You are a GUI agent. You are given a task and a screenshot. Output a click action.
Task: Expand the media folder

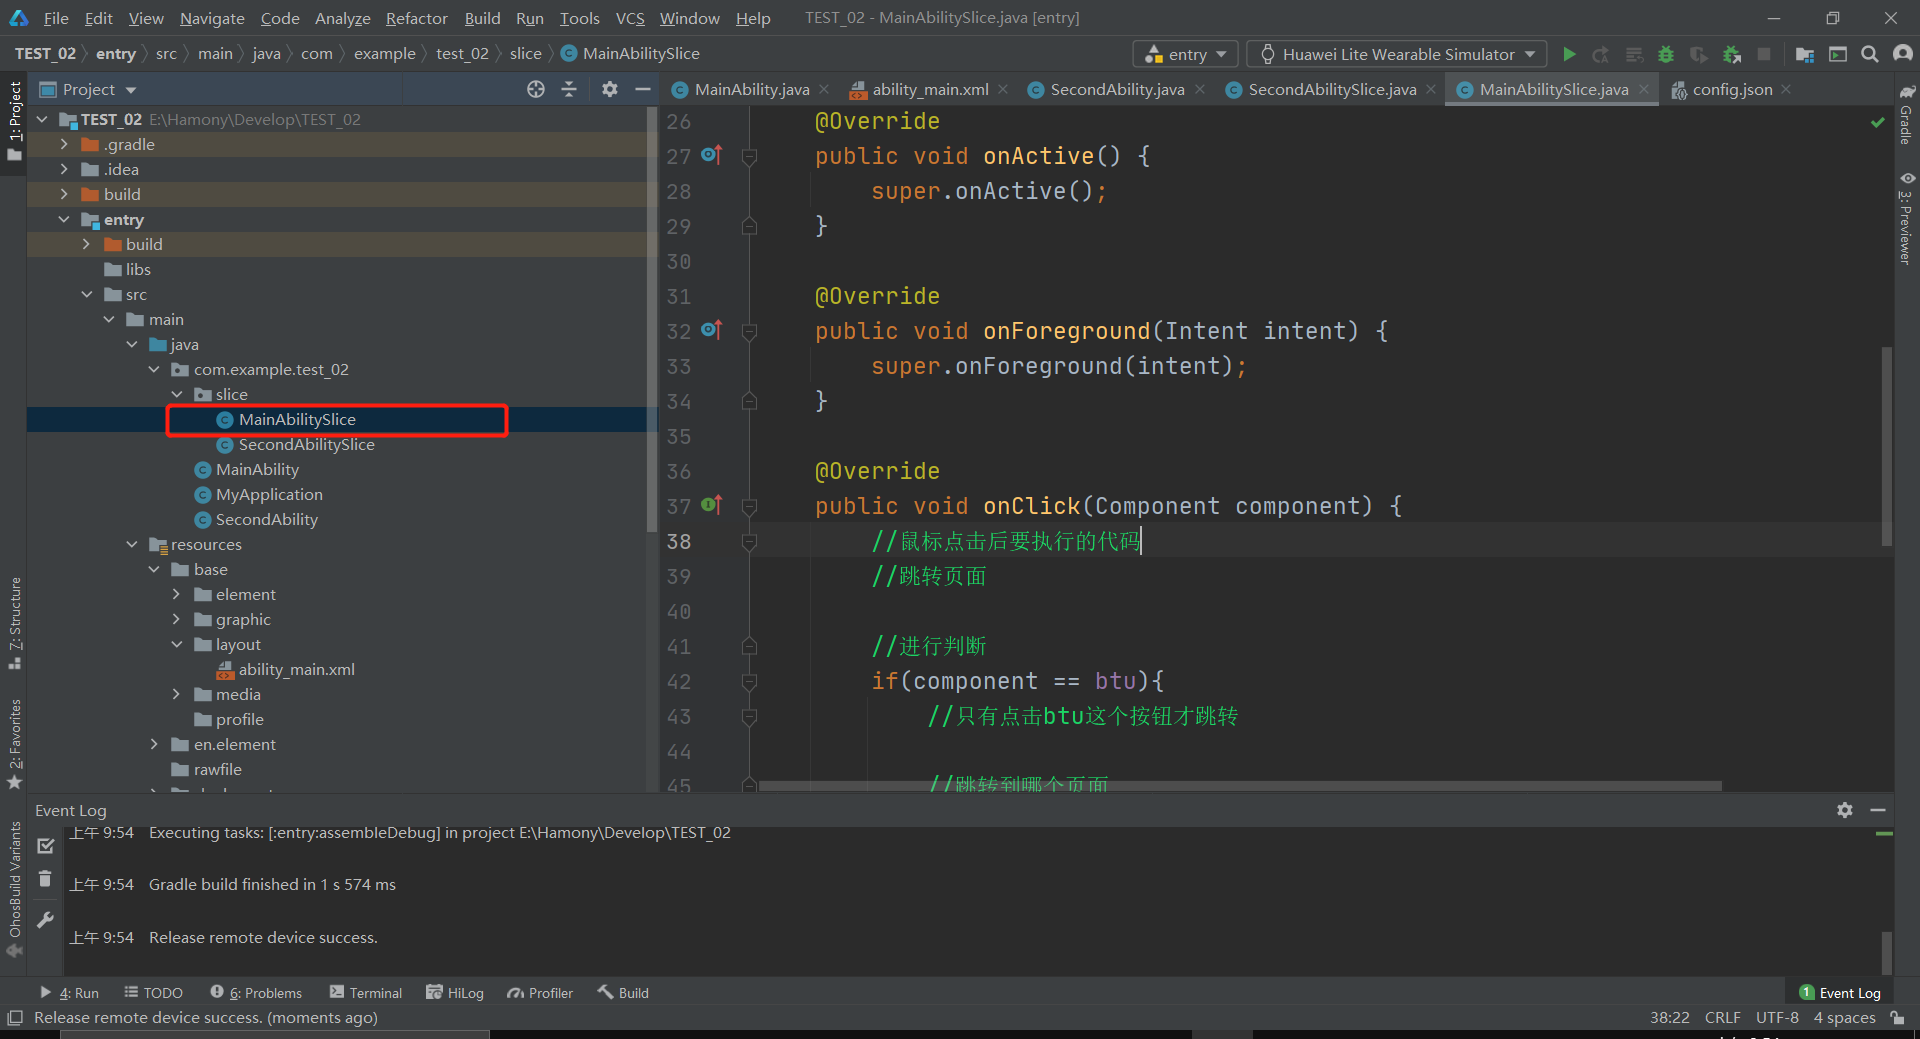[176, 694]
